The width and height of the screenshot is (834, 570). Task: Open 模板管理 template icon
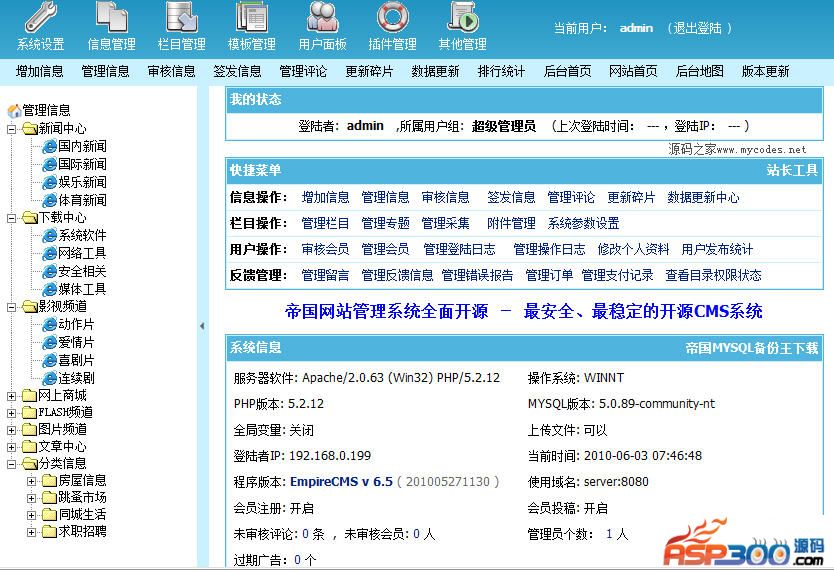click(252, 18)
